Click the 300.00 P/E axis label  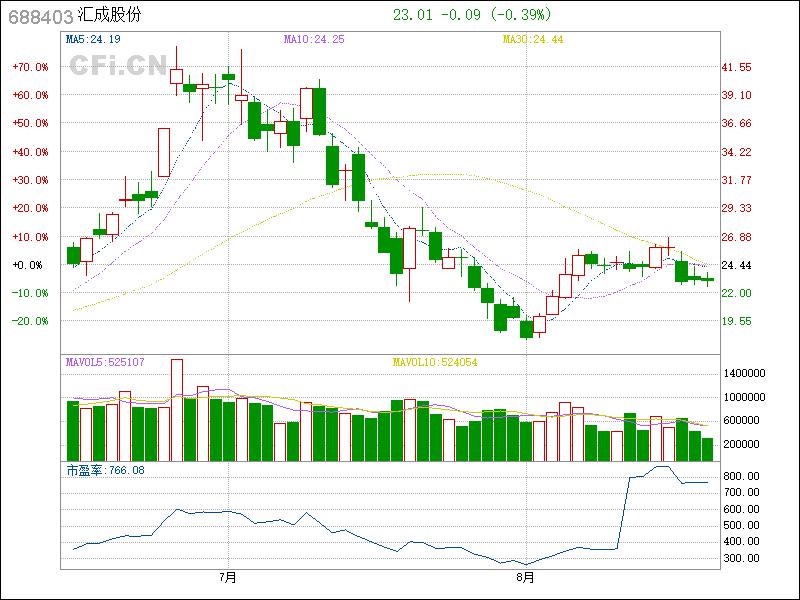click(x=741, y=558)
